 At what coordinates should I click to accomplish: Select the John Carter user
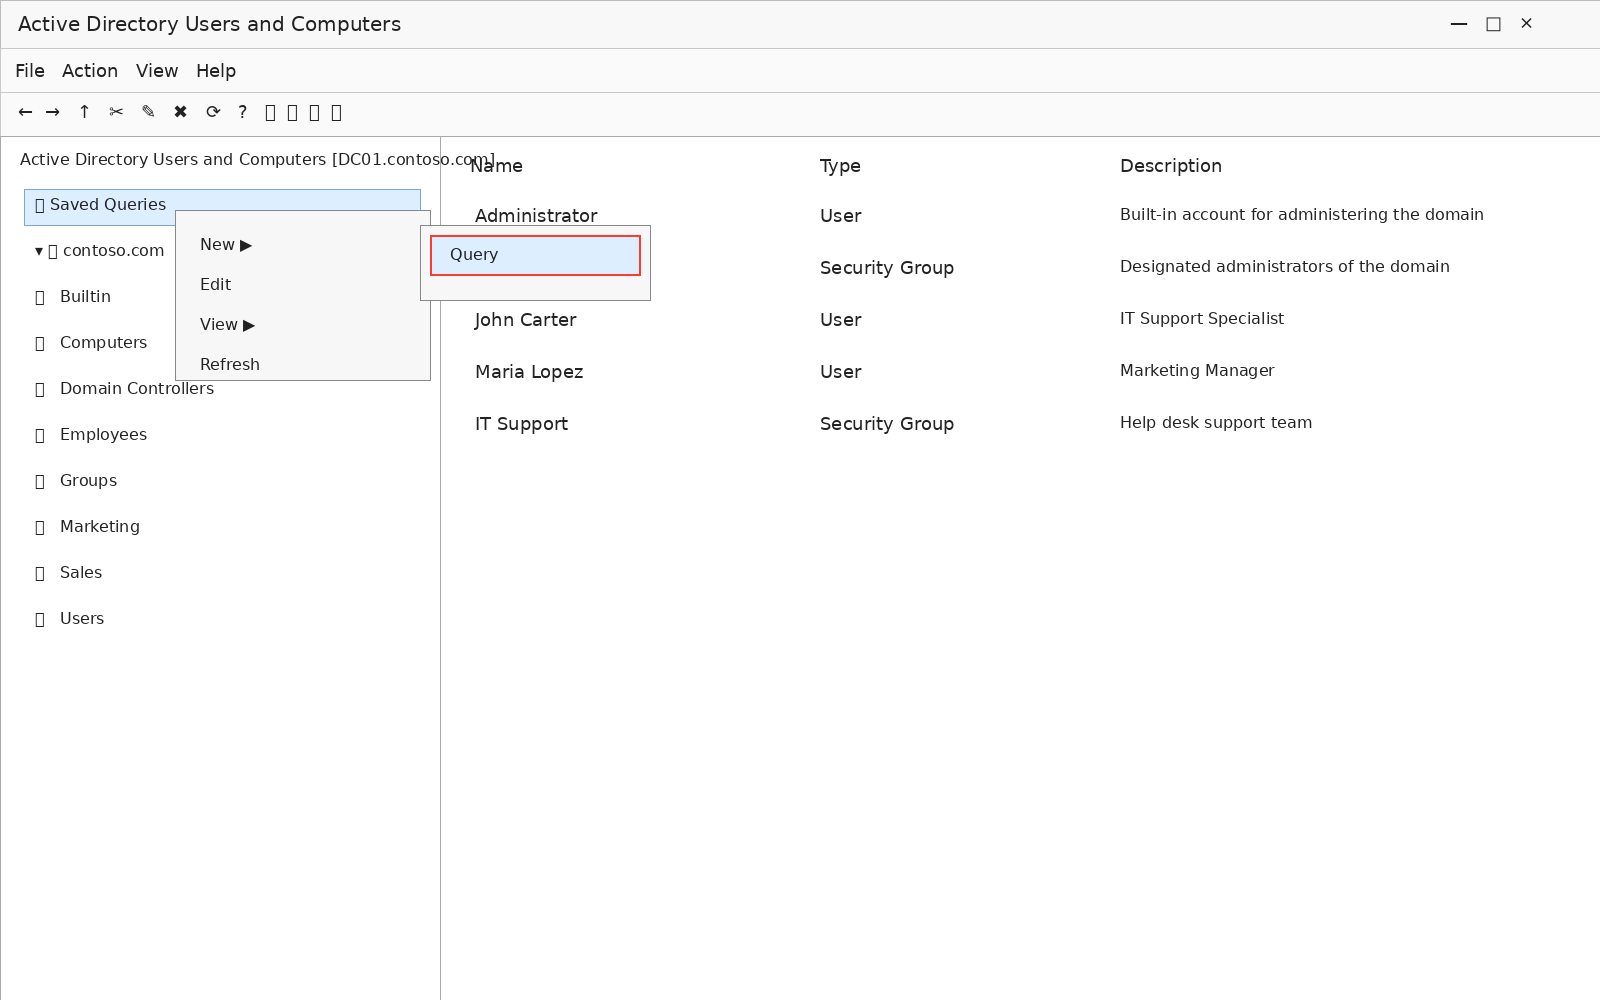pyautogui.click(x=525, y=320)
